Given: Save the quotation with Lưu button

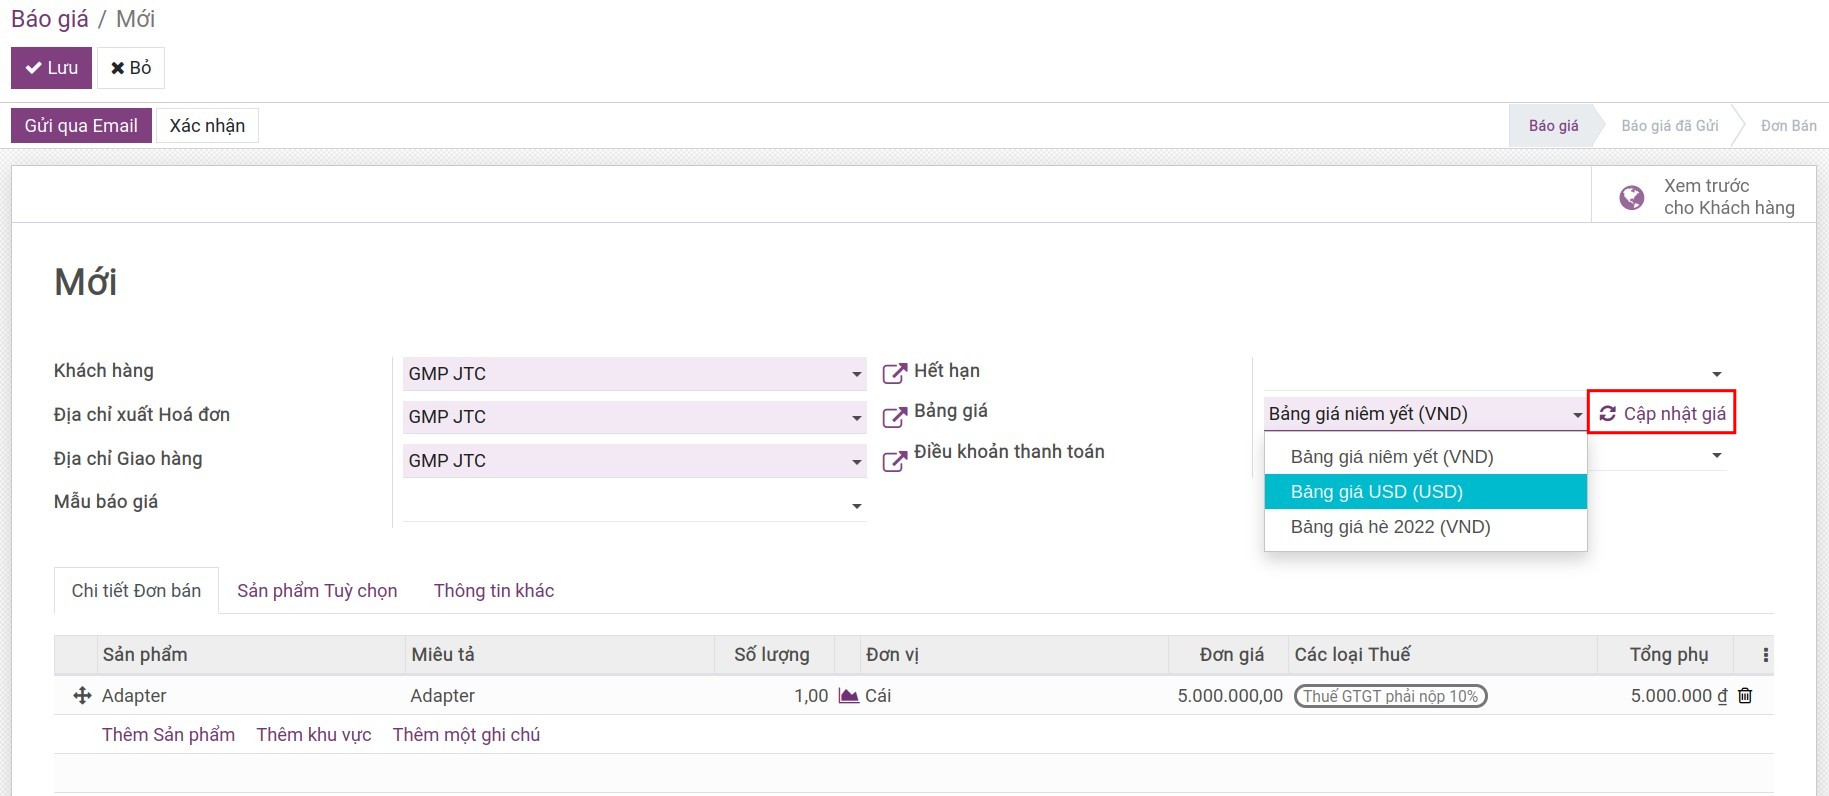Looking at the screenshot, I should (x=51, y=68).
